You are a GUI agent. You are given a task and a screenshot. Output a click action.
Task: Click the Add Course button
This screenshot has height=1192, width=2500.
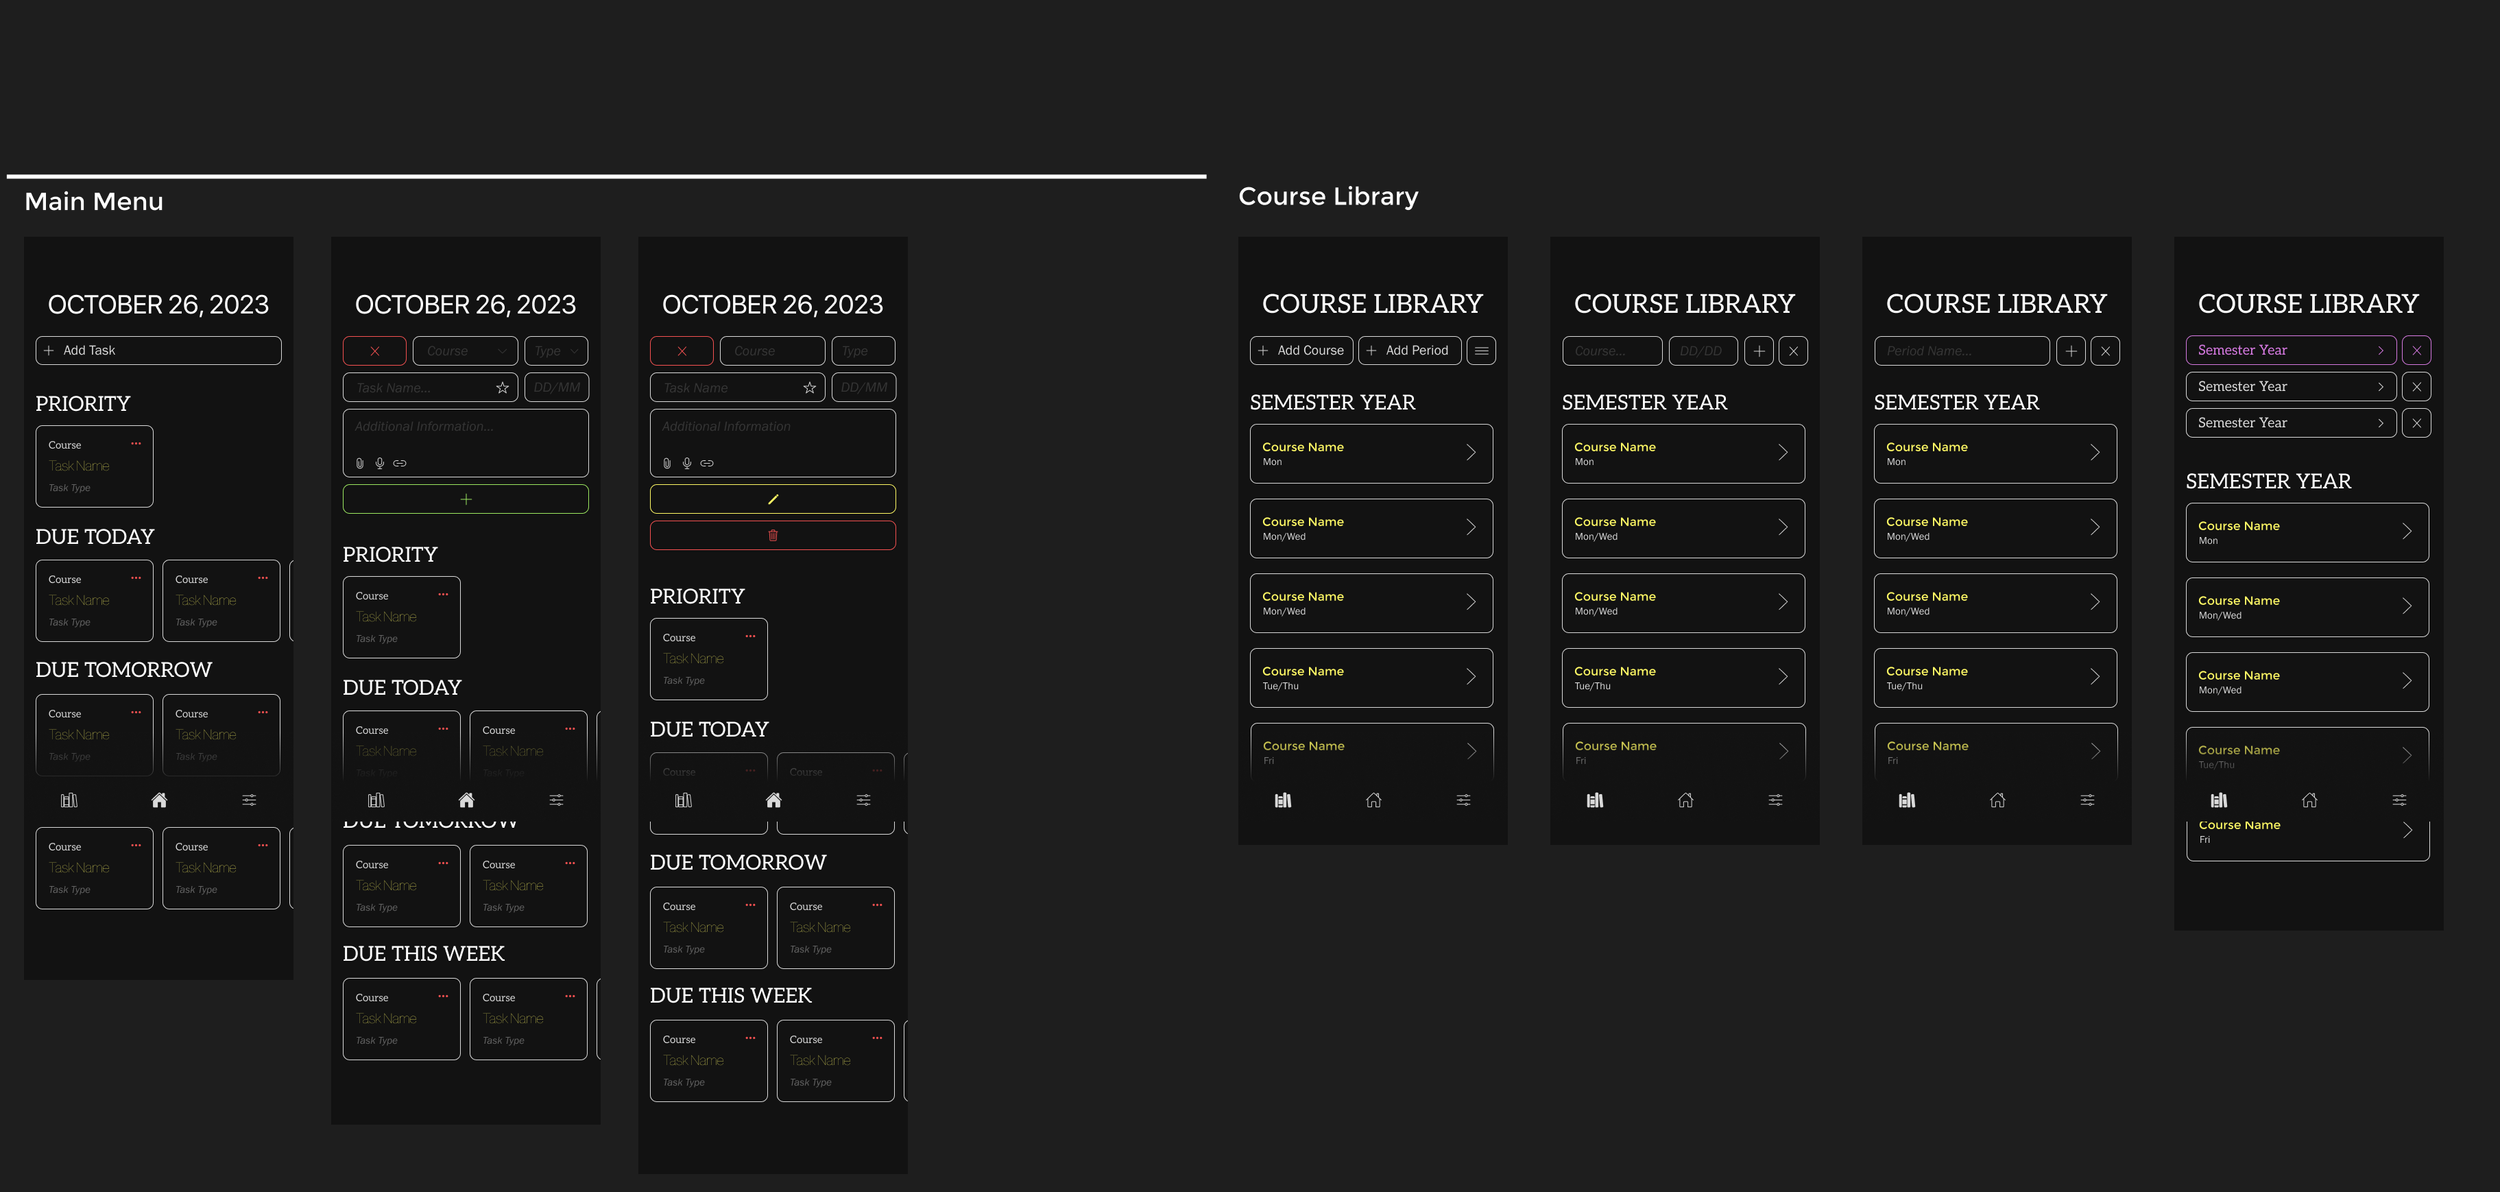[x=1301, y=351]
